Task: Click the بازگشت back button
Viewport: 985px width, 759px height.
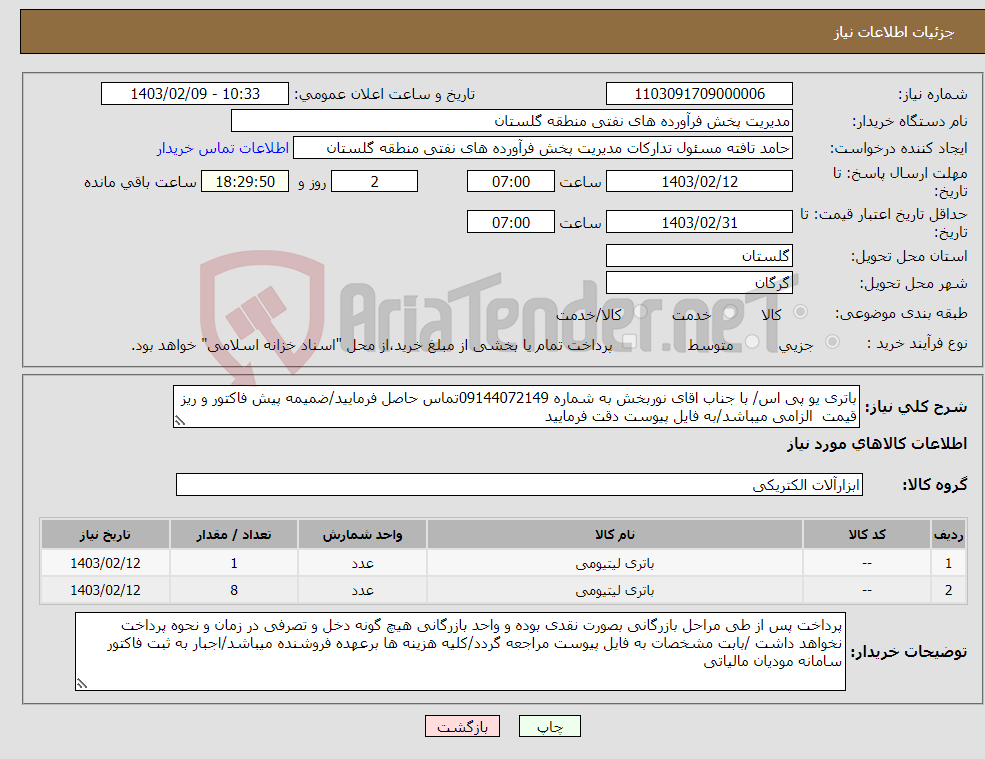Action: pyautogui.click(x=462, y=726)
